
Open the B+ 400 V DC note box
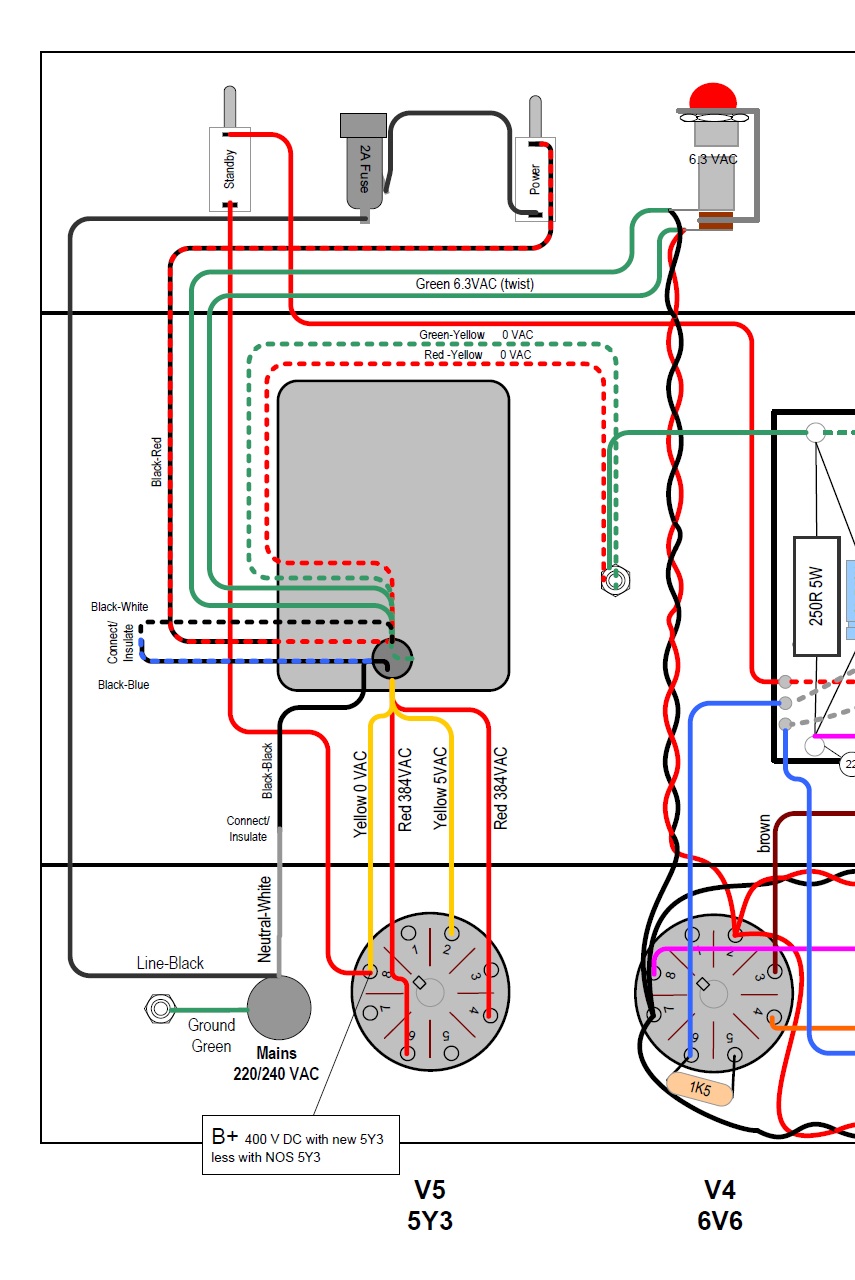coord(300,1144)
